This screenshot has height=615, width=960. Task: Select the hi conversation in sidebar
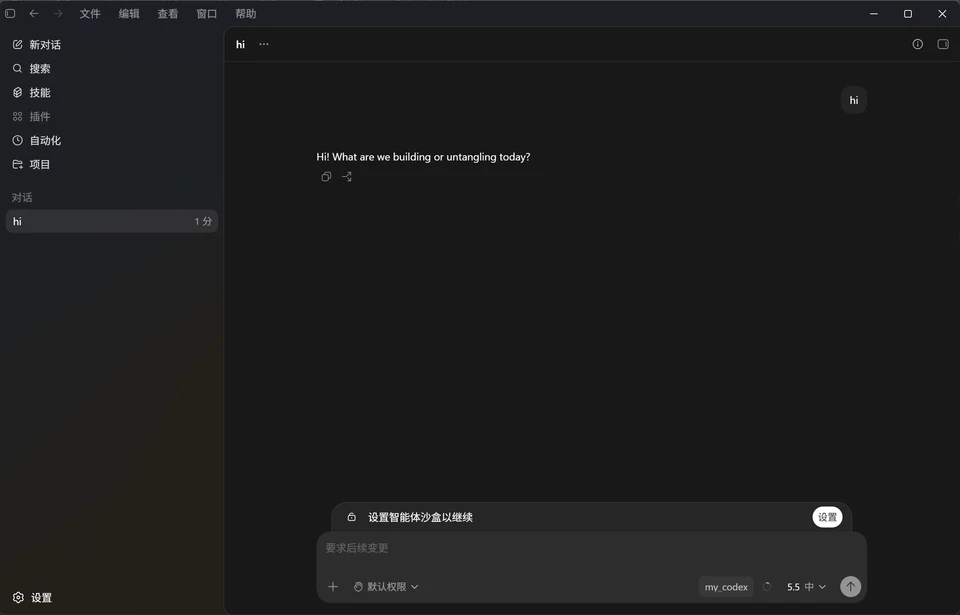tap(111, 221)
